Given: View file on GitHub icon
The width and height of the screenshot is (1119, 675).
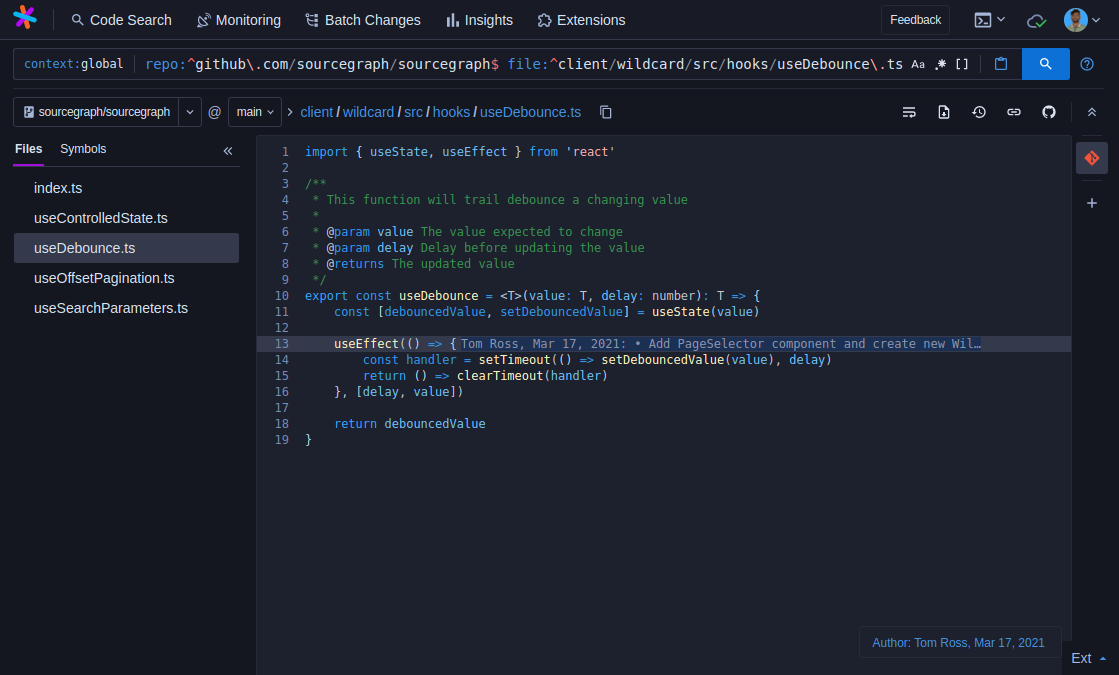Looking at the screenshot, I should click(x=1048, y=112).
